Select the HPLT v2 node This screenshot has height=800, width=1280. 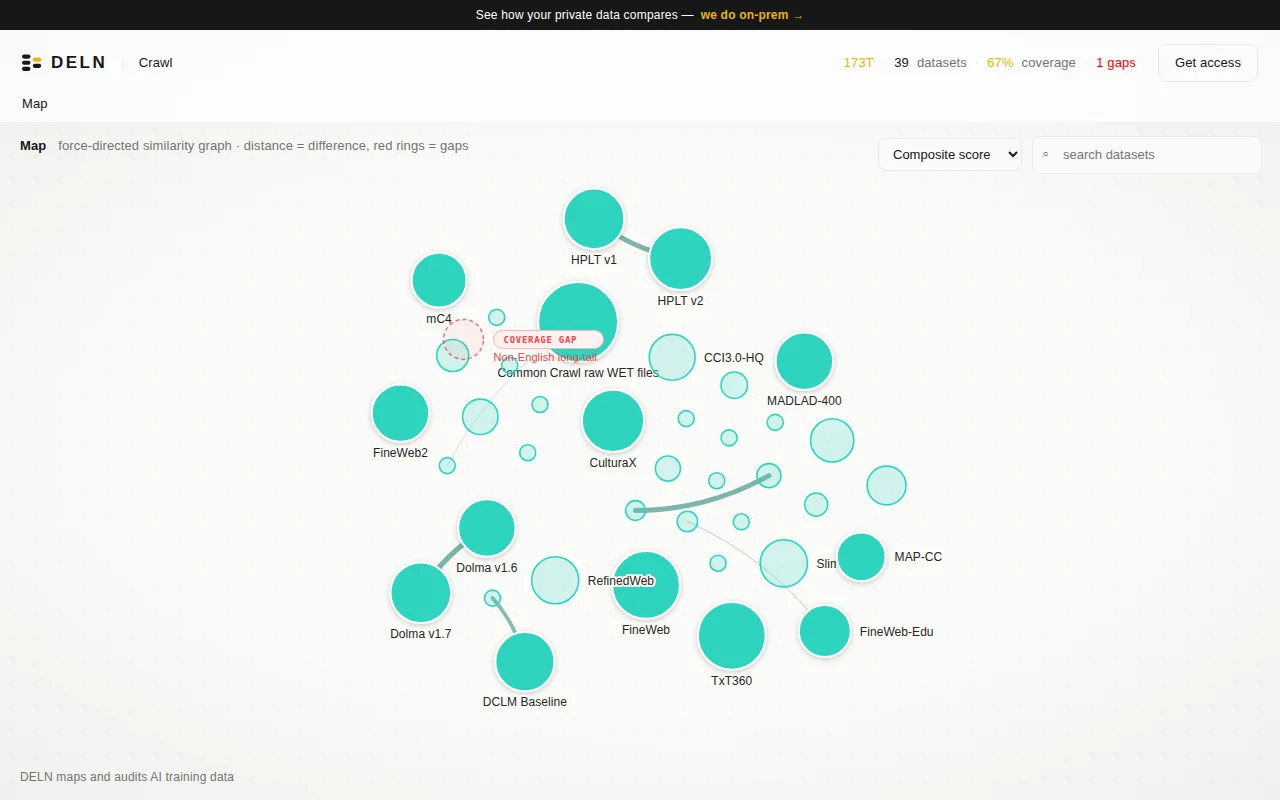tap(680, 258)
